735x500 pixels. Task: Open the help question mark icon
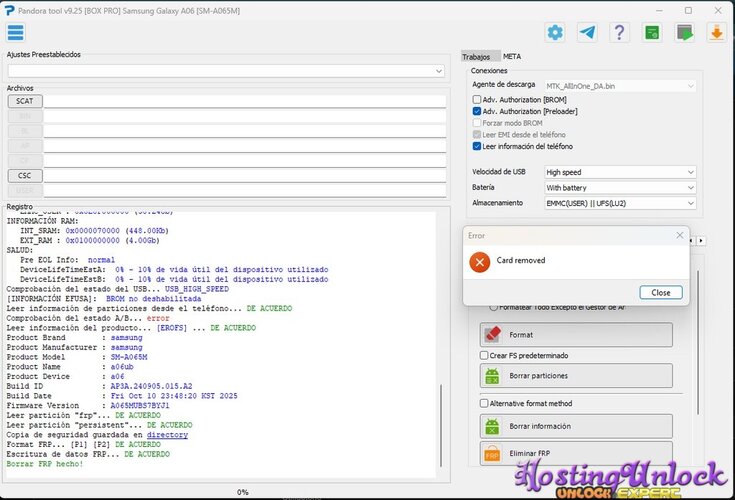click(x=619, y=33)
